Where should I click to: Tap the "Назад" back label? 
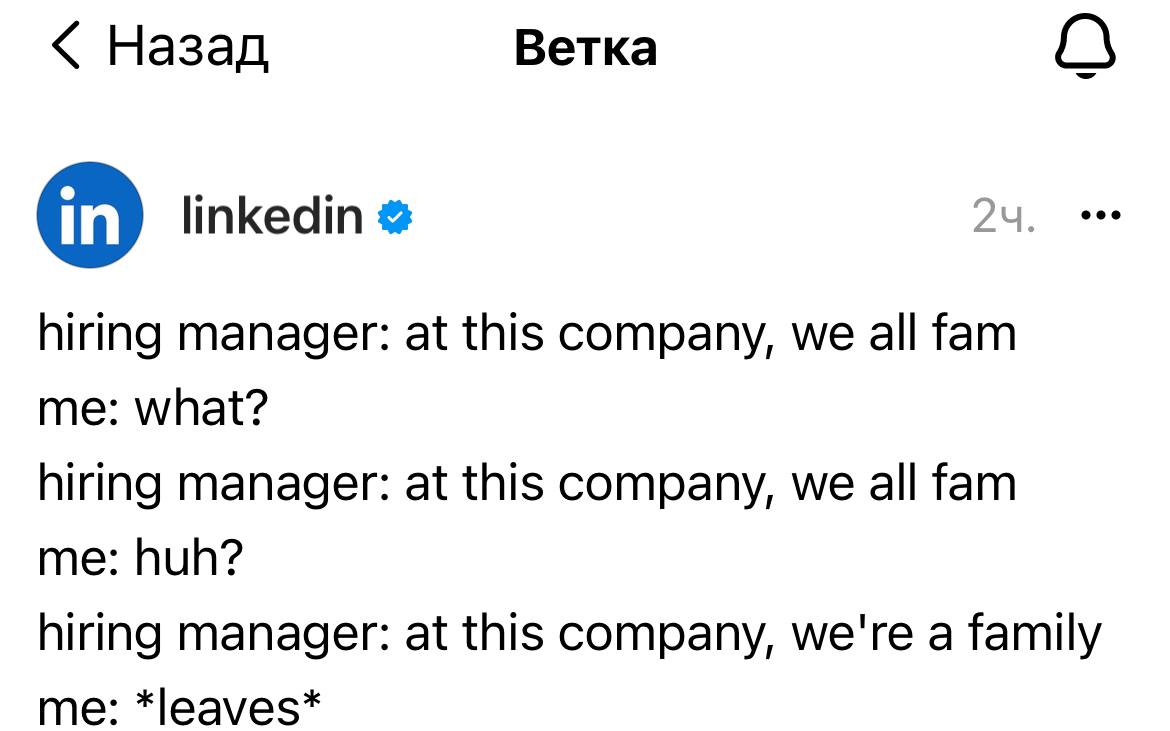(188, 47)
